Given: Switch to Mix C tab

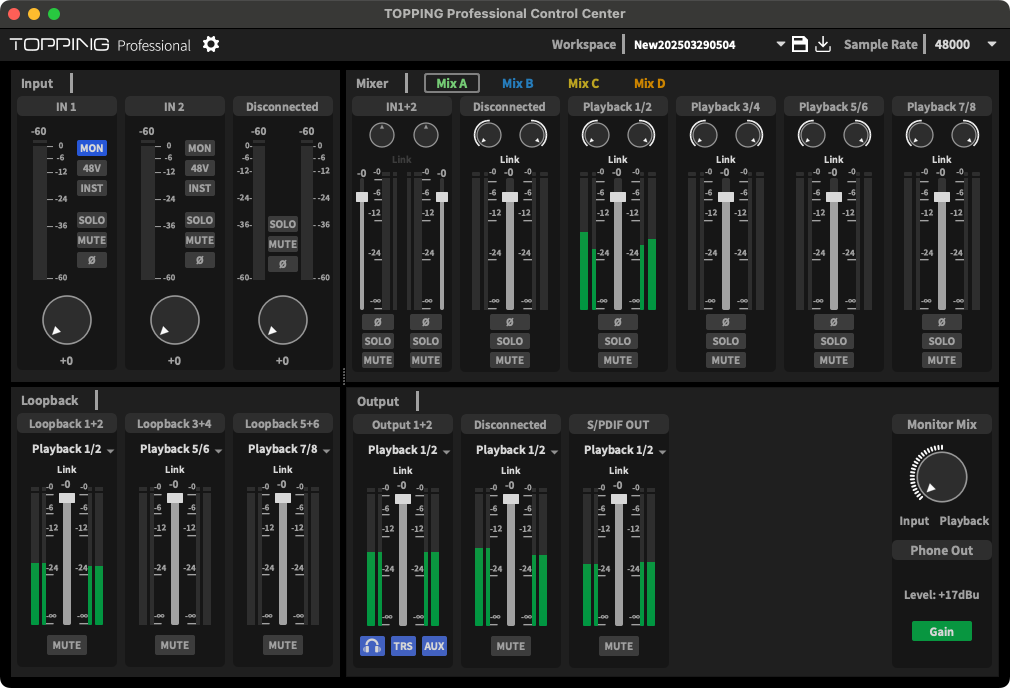Looking at the screenshot, I should click(584, 83).
